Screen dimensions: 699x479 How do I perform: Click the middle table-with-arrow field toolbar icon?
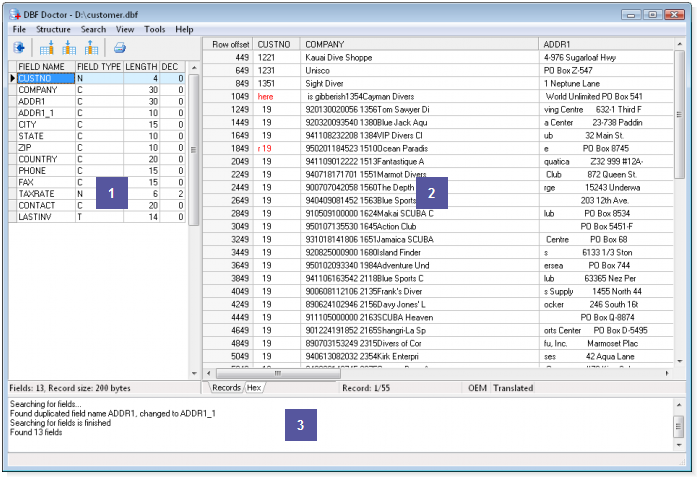click(x=69, y=47)
